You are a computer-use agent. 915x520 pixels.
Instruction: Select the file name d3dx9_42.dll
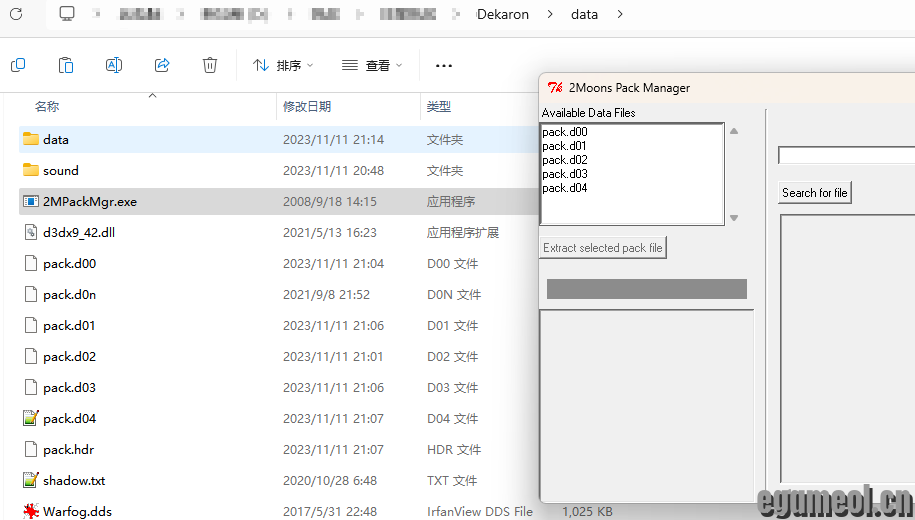tap(79, 232)
